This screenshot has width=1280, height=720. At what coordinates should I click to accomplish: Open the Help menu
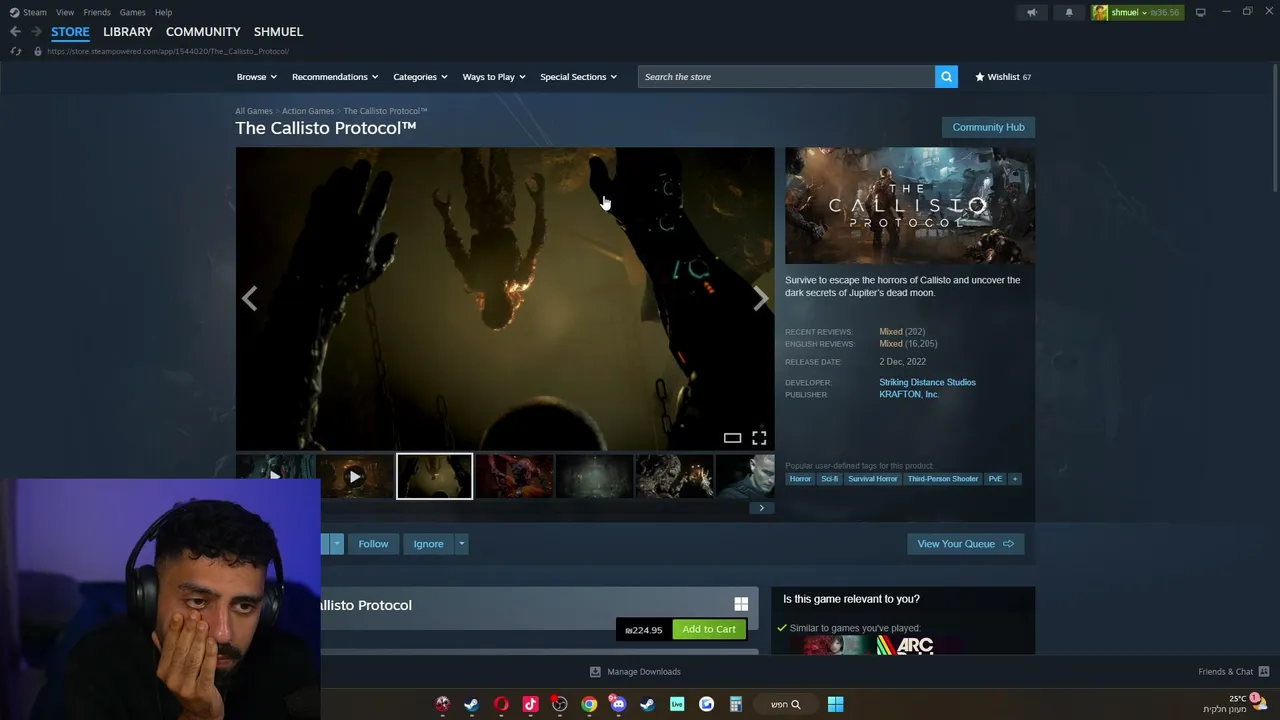point(163,12)
